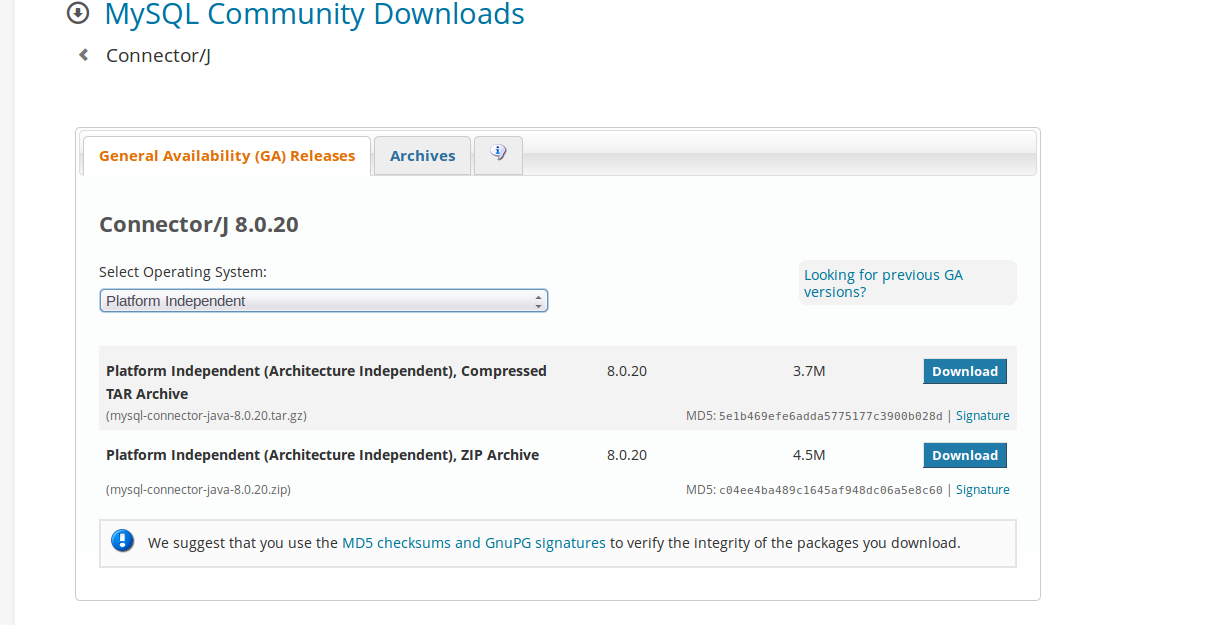This screenshot has width=1221, height=625.
Task: Open Signature link for the zip file
Action: pos(983,490)
